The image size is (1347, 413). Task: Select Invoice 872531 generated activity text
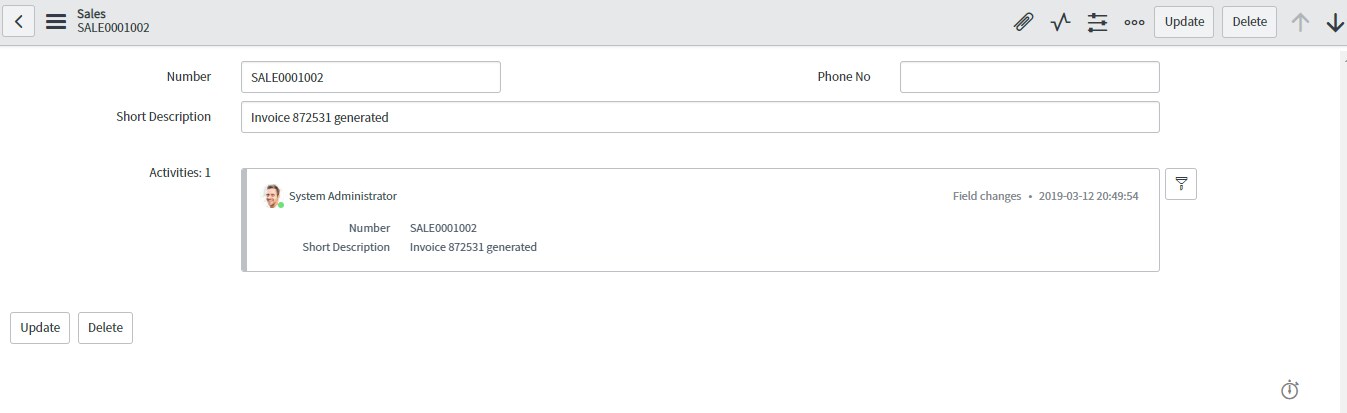(x=473, y=247)
